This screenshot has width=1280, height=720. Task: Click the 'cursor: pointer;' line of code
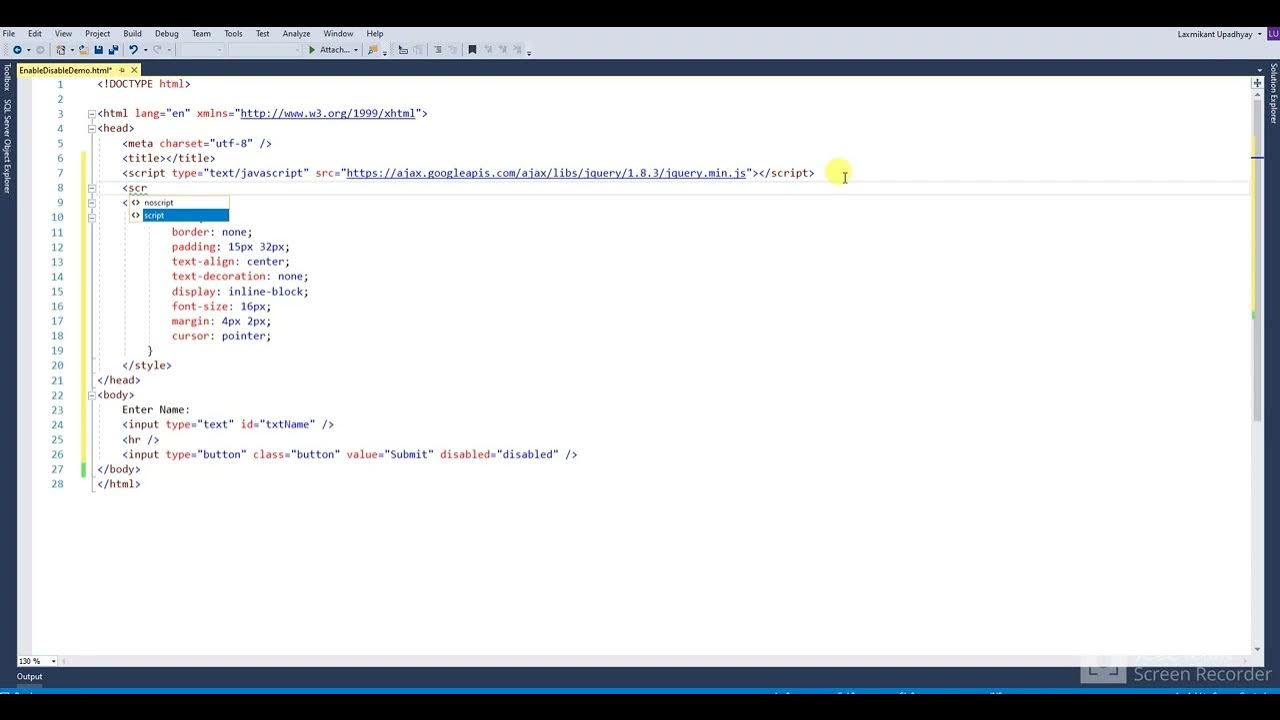click(x=221, y=336)
